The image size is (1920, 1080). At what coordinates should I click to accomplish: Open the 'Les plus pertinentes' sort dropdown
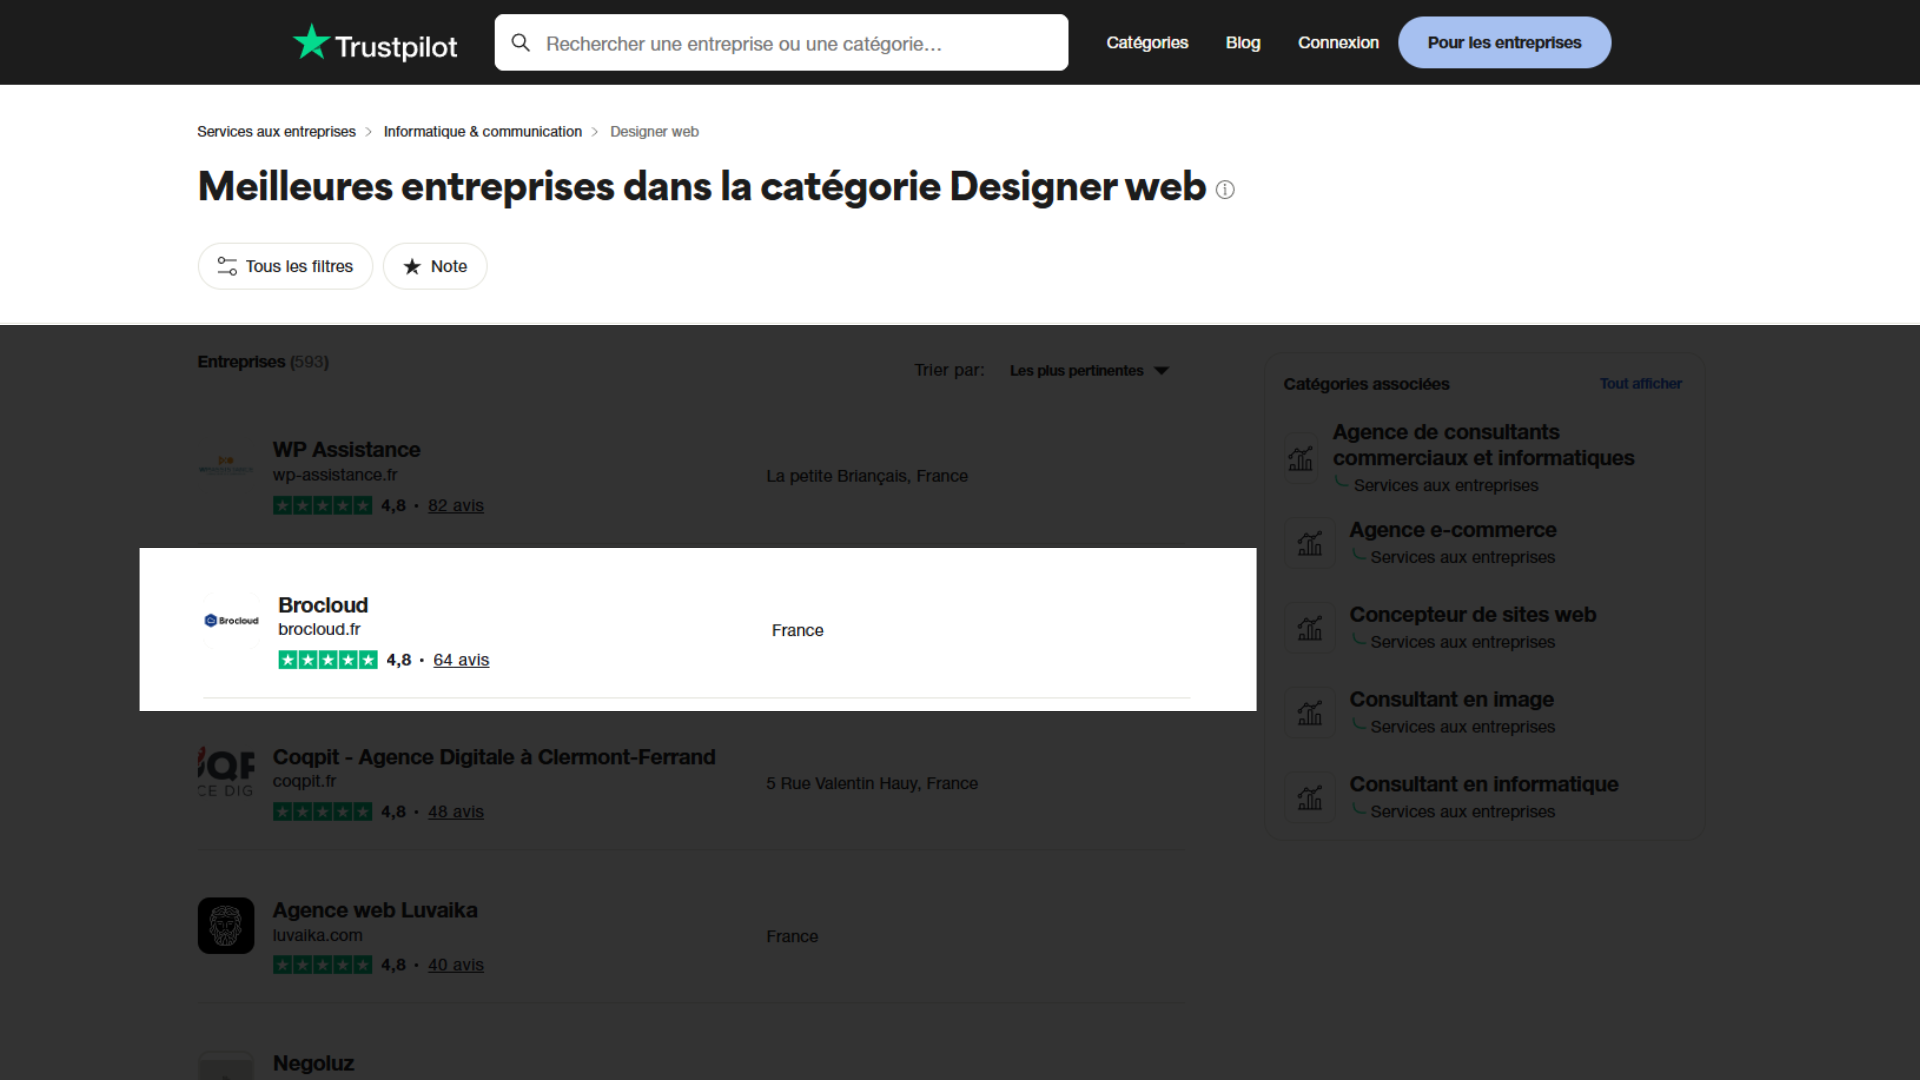[x=1089, y=371]
